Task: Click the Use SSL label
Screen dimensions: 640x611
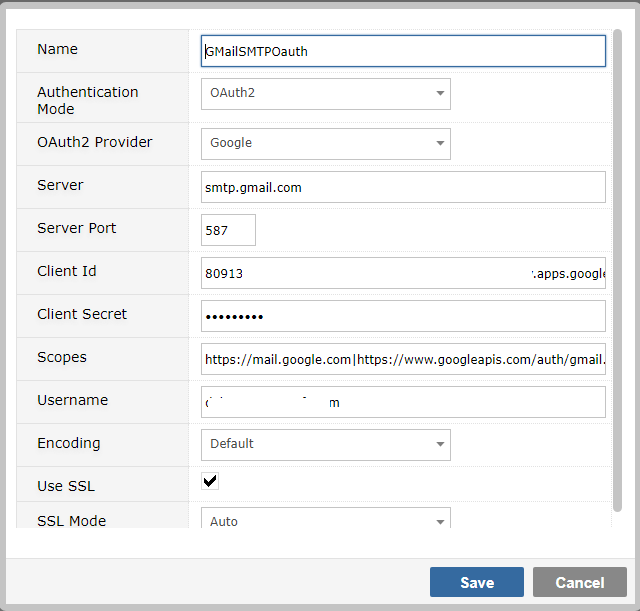Action: [x=66, y=486]
